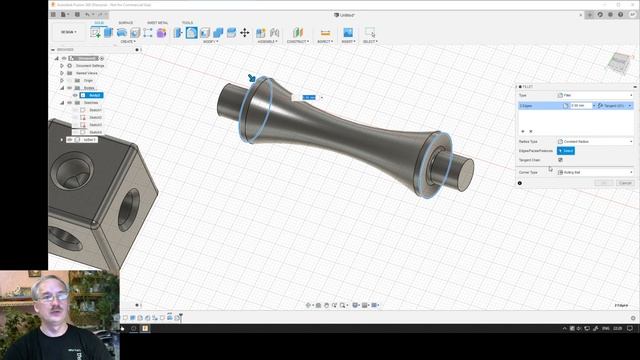Open timeline settings gear icon
This screenshot has width=640, height=360.
(x=633, y=318)
